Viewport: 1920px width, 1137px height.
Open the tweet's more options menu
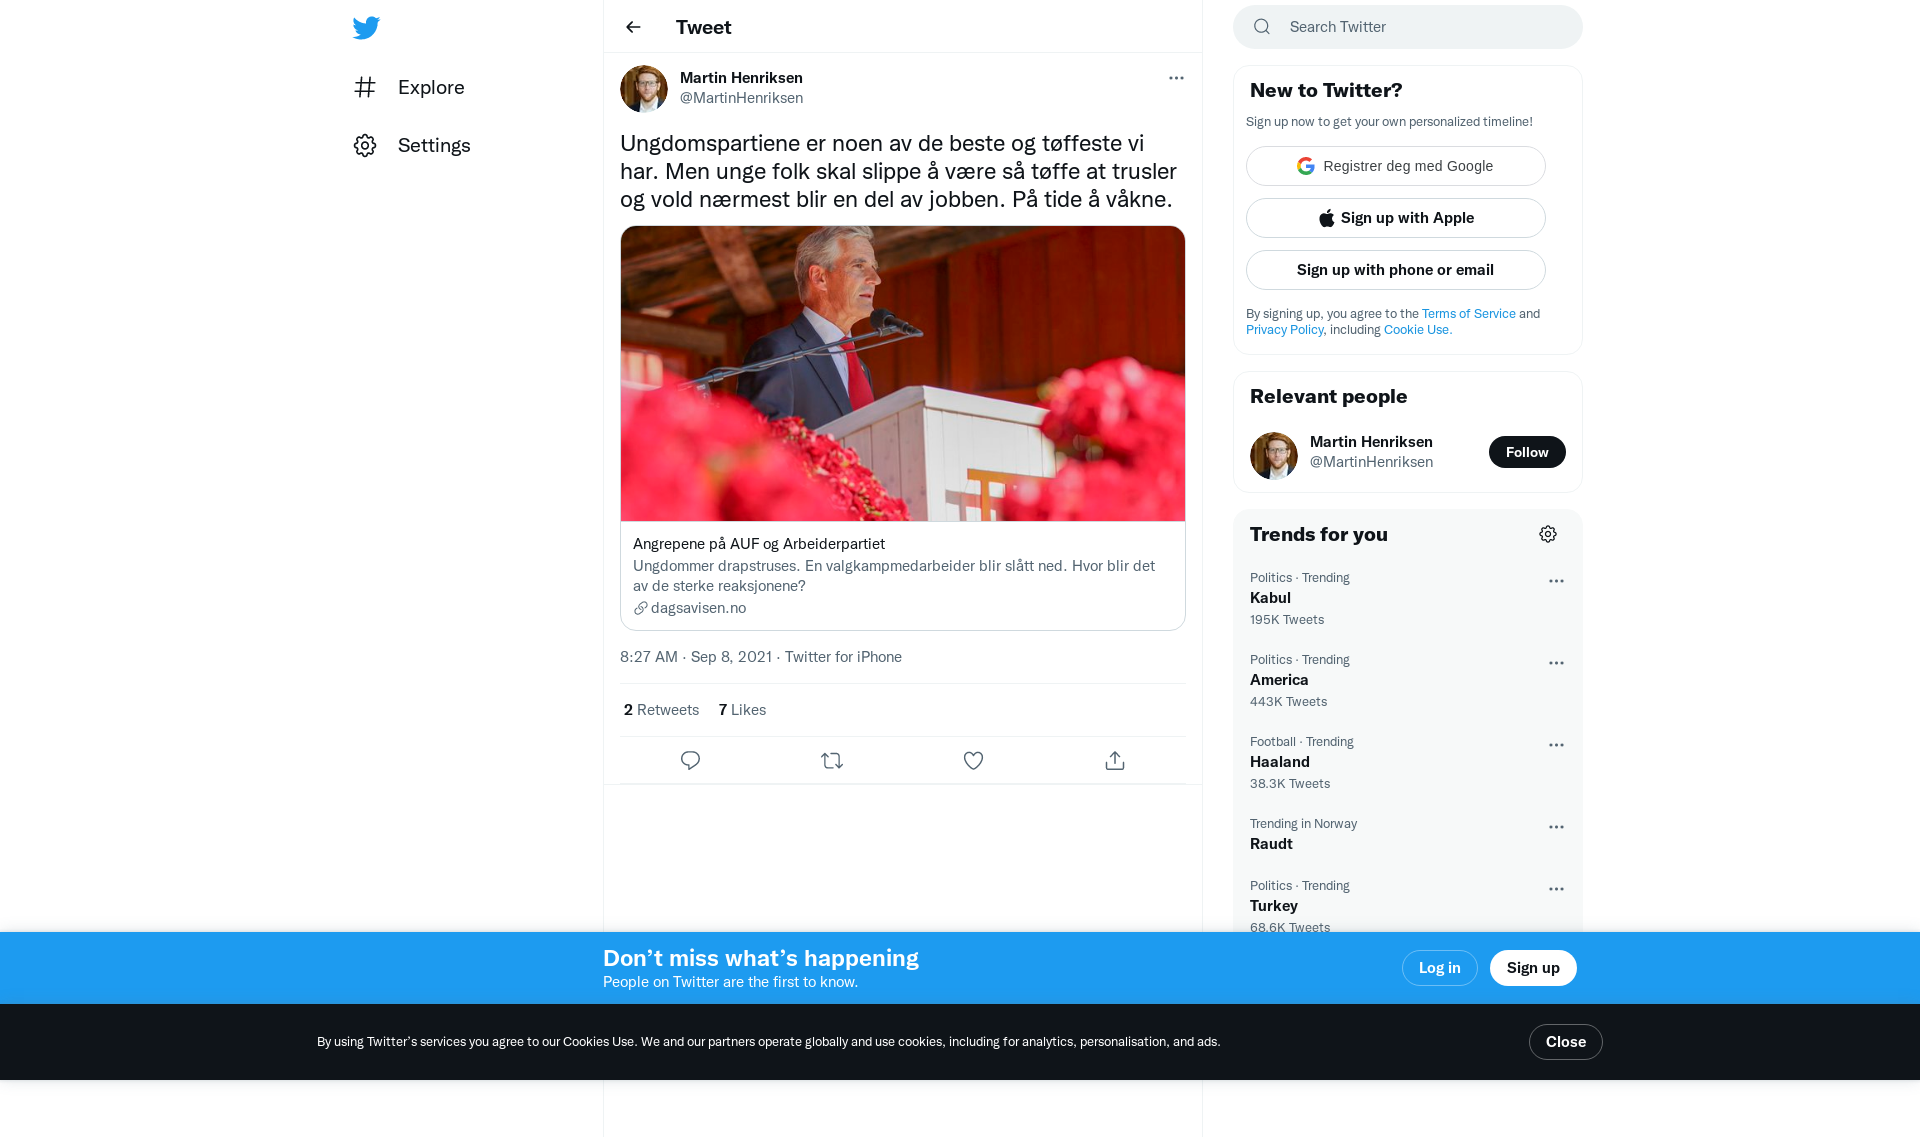tap(1176, 78)
